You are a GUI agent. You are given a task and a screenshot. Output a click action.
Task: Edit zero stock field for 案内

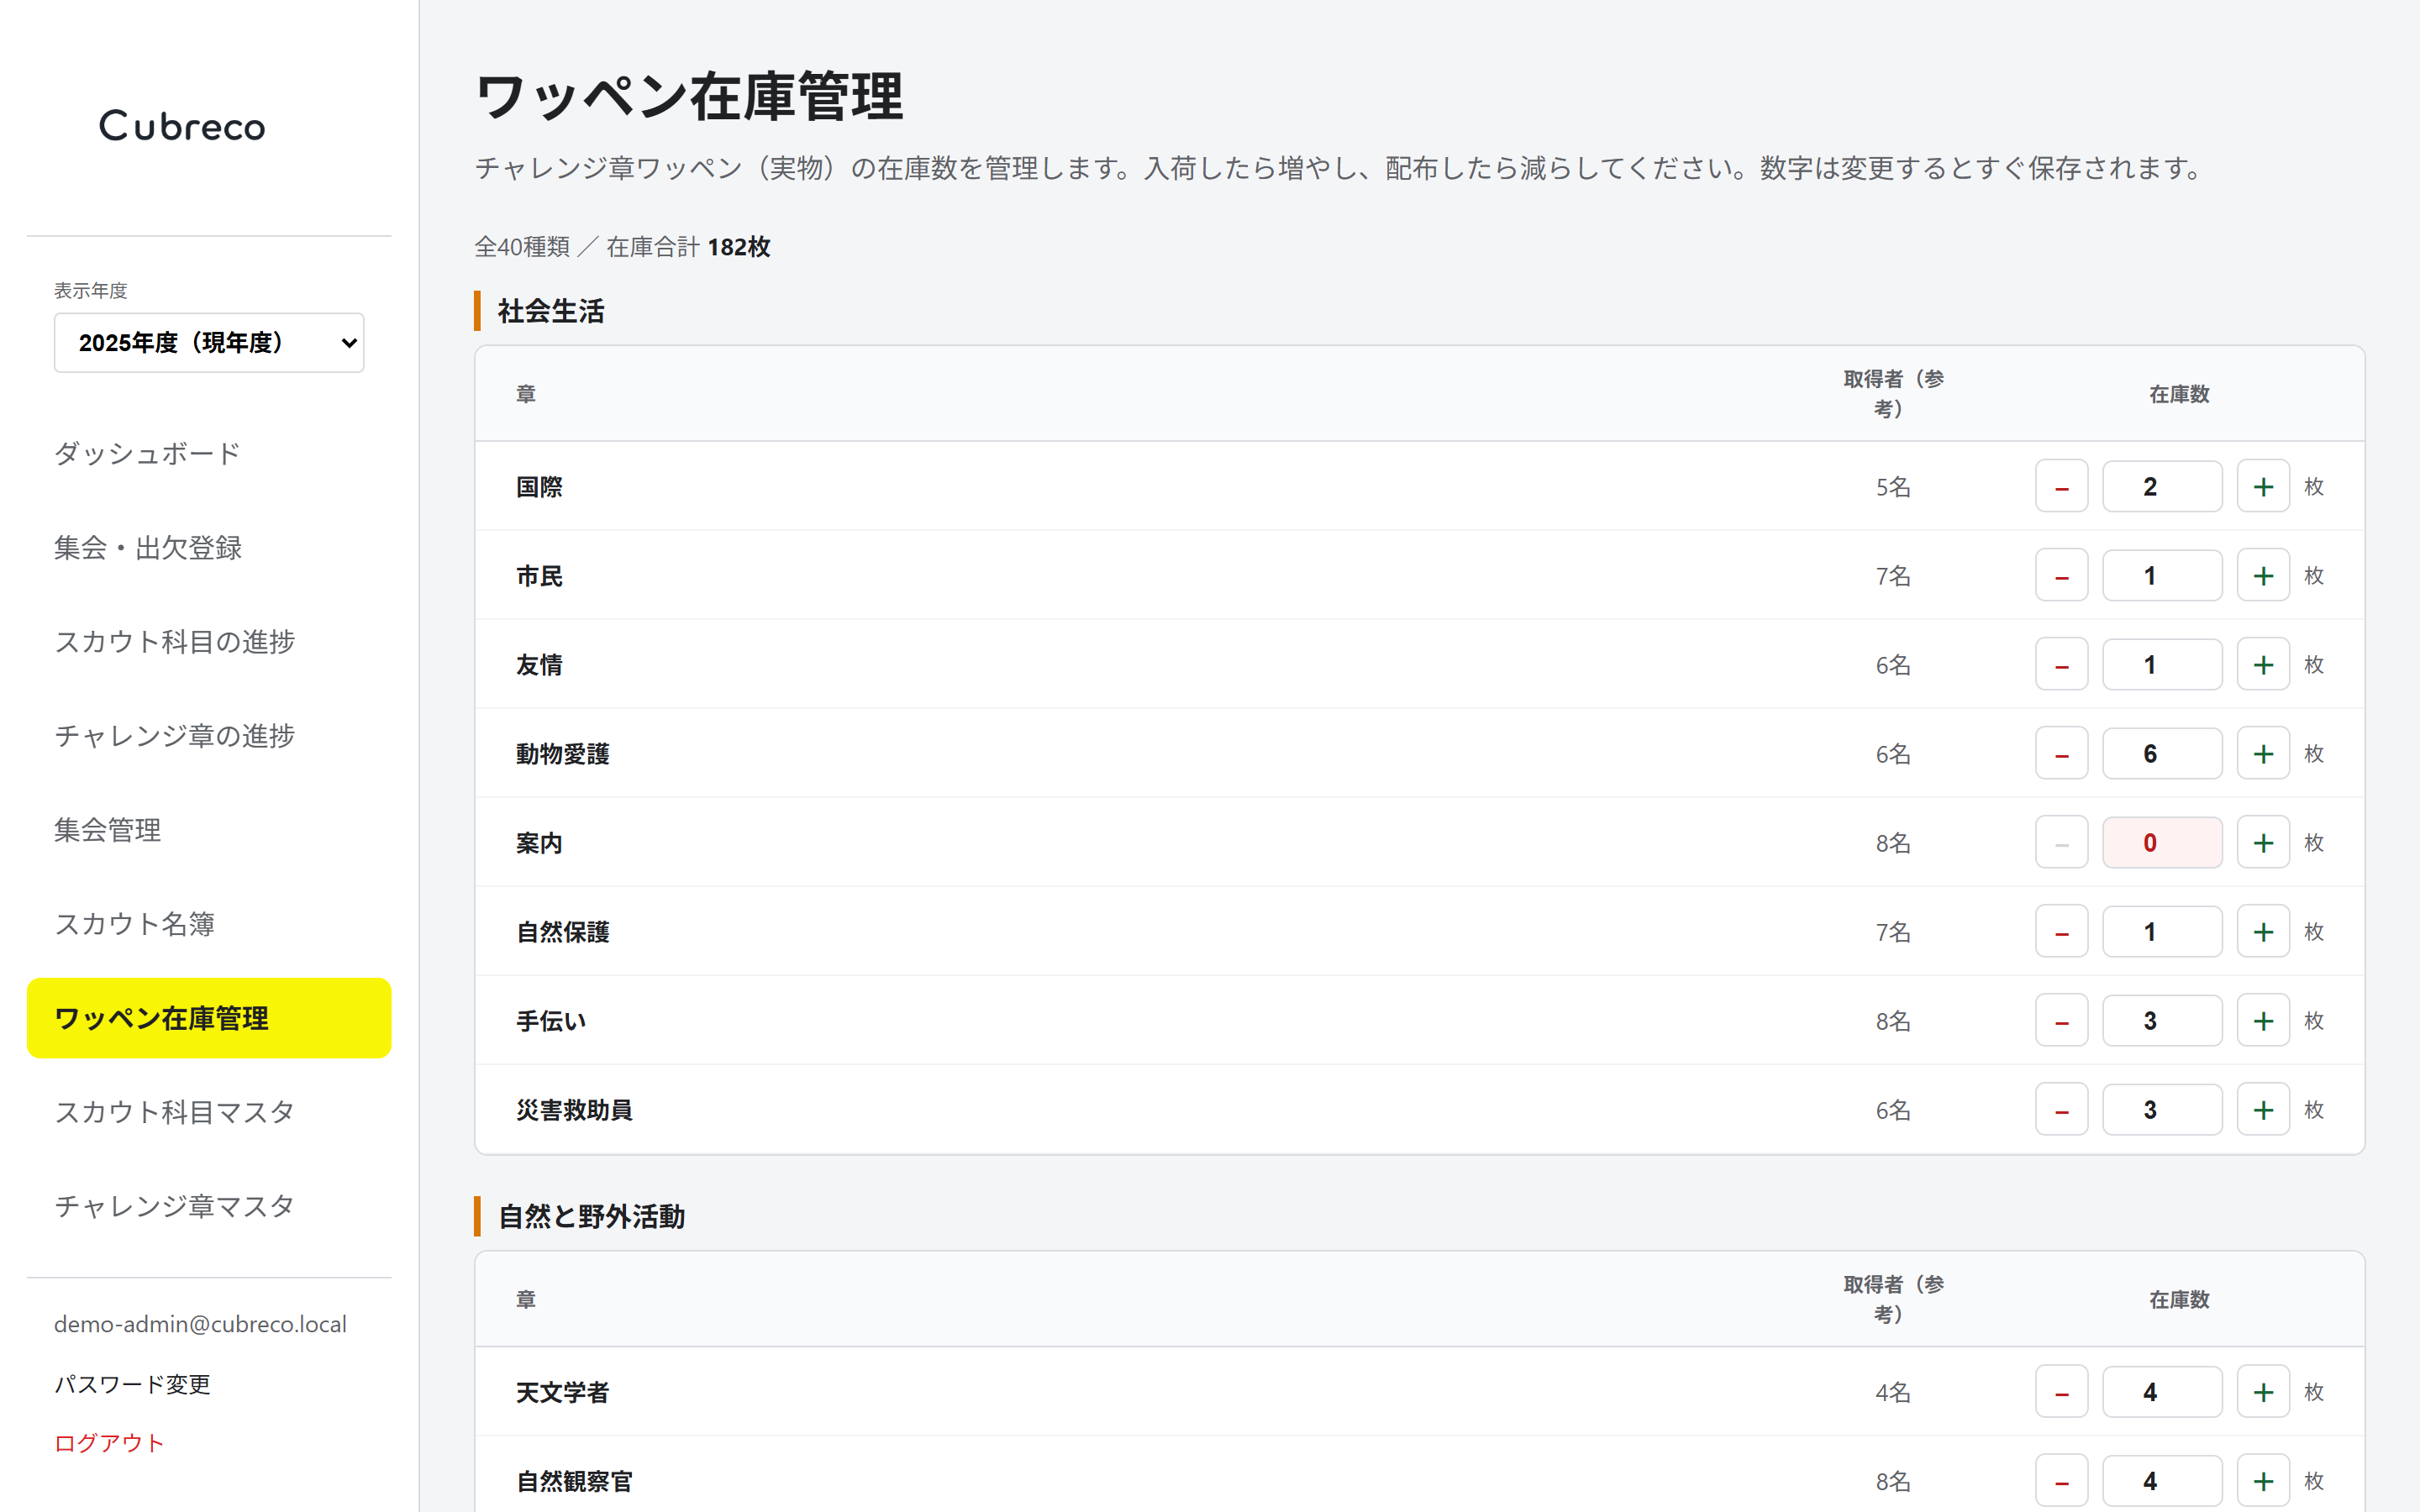pyautogui.click(x=2162, y=842)
